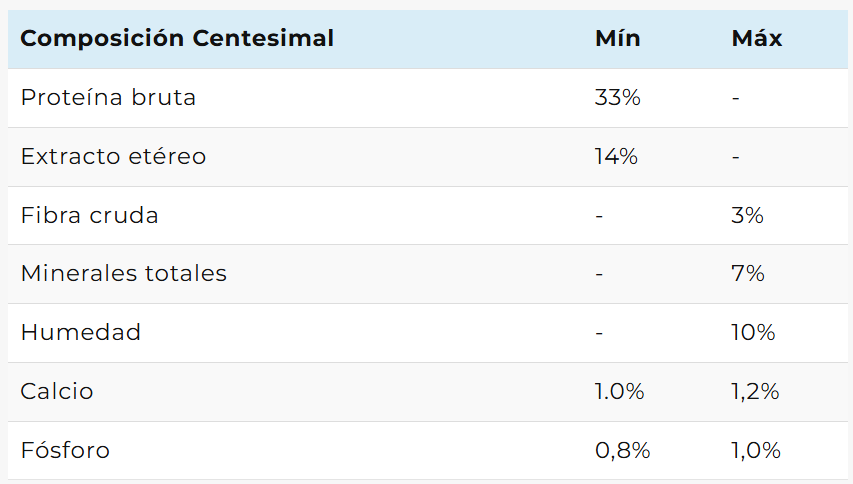Image resolution: width=853 pixels, height=484 pixels.
Task: Click the 1,0% fósforo maximum value
Action: 756,450
